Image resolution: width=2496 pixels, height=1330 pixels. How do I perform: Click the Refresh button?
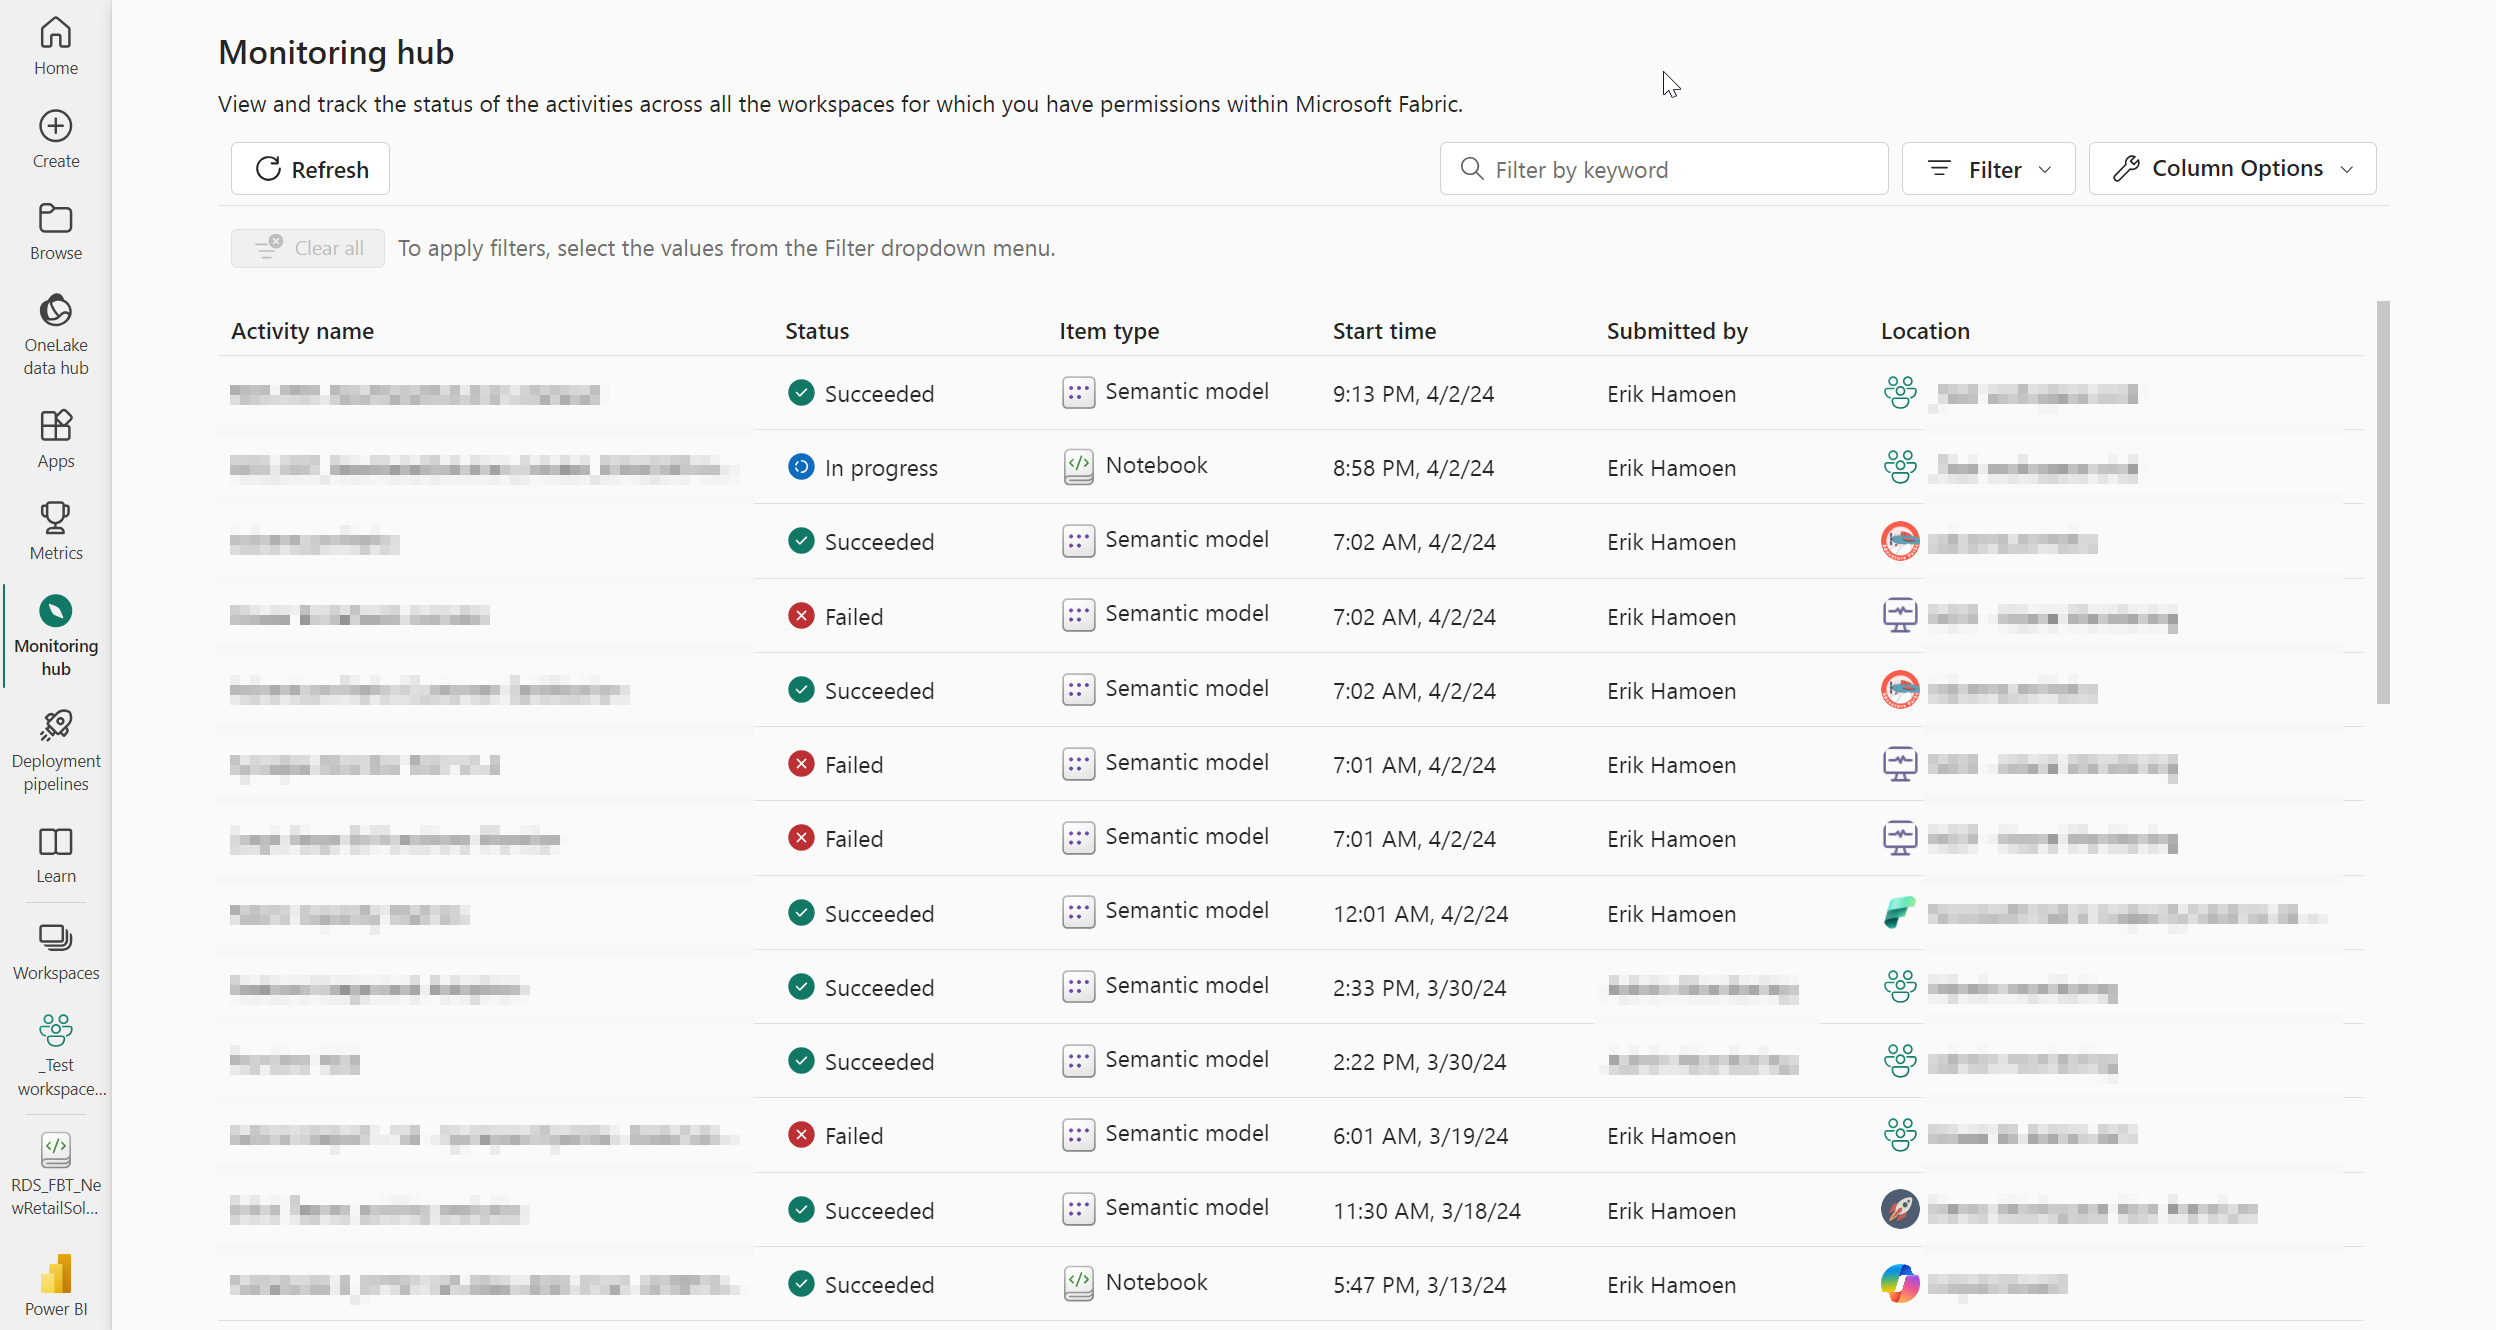310,168
